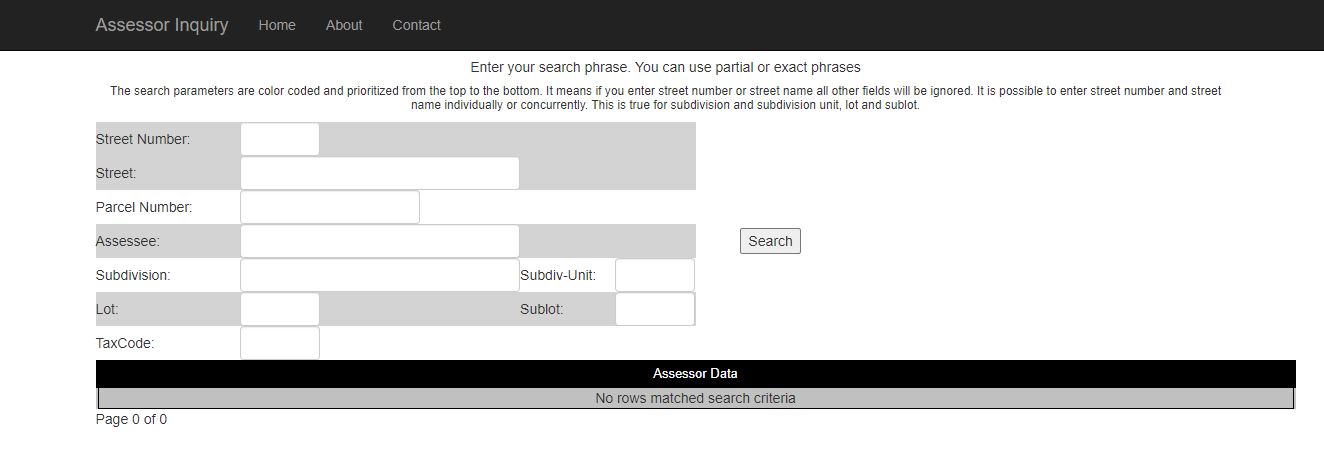
Task: Focus the Lot input field
Action: (x=280, y=309)
